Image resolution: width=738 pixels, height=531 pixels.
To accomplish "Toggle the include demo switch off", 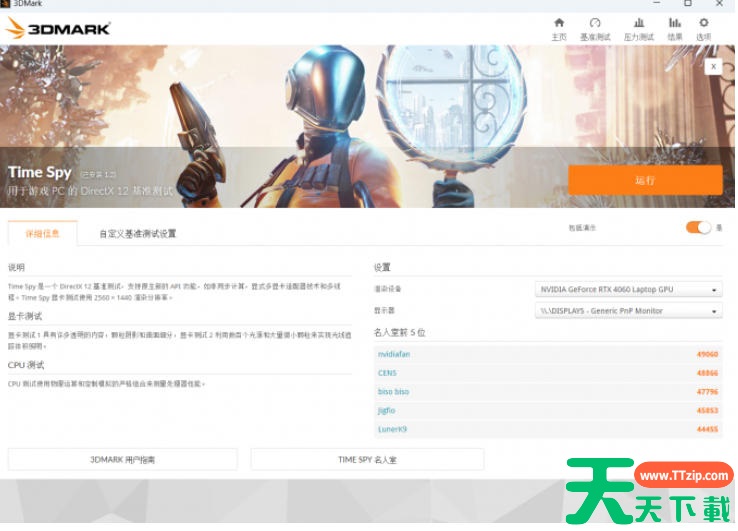I will pos(698,227).
